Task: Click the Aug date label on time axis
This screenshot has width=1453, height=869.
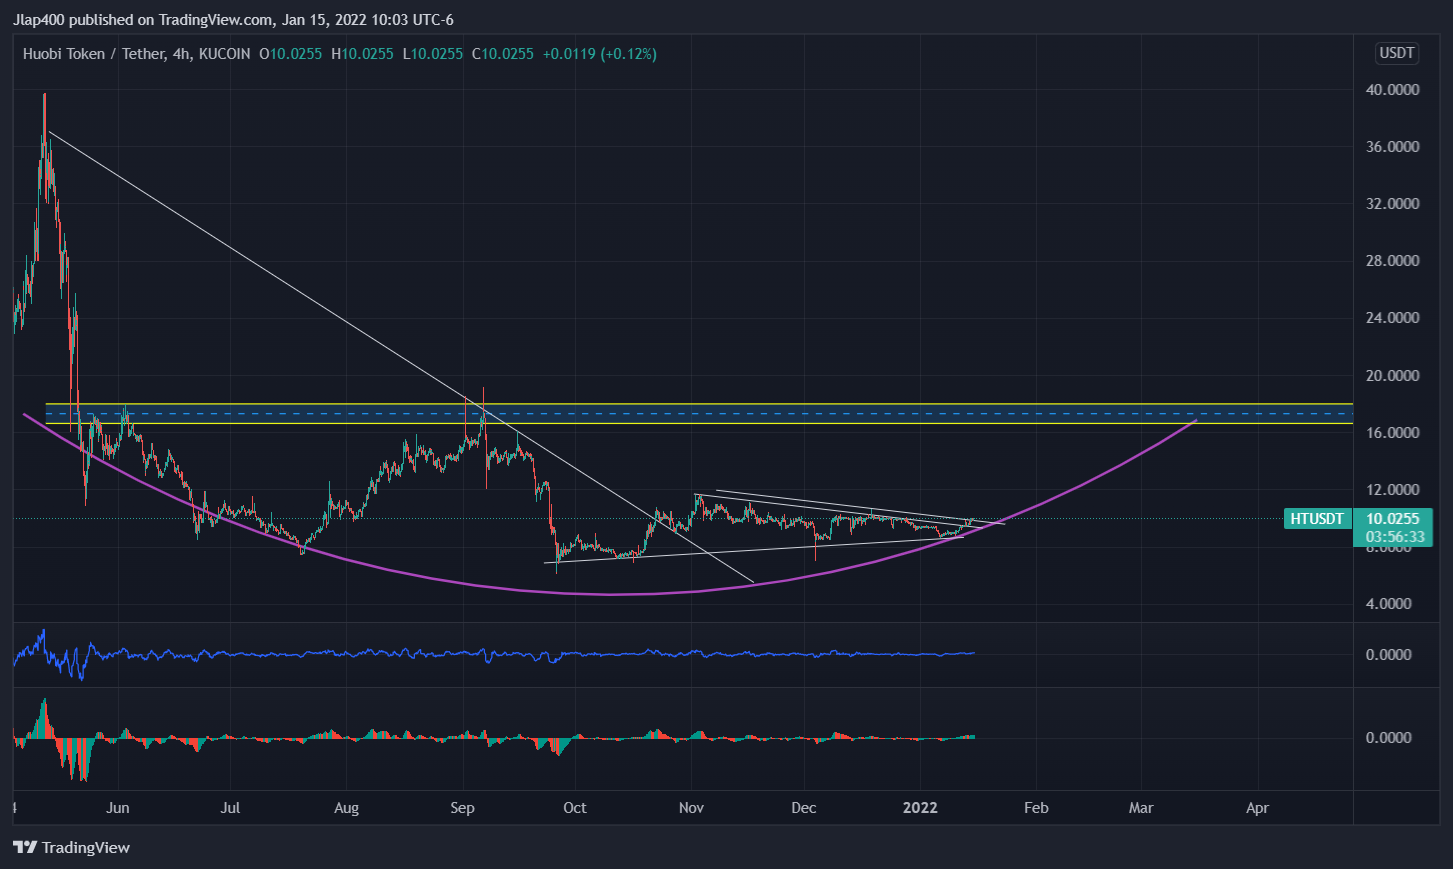Action: click(346, 807)
